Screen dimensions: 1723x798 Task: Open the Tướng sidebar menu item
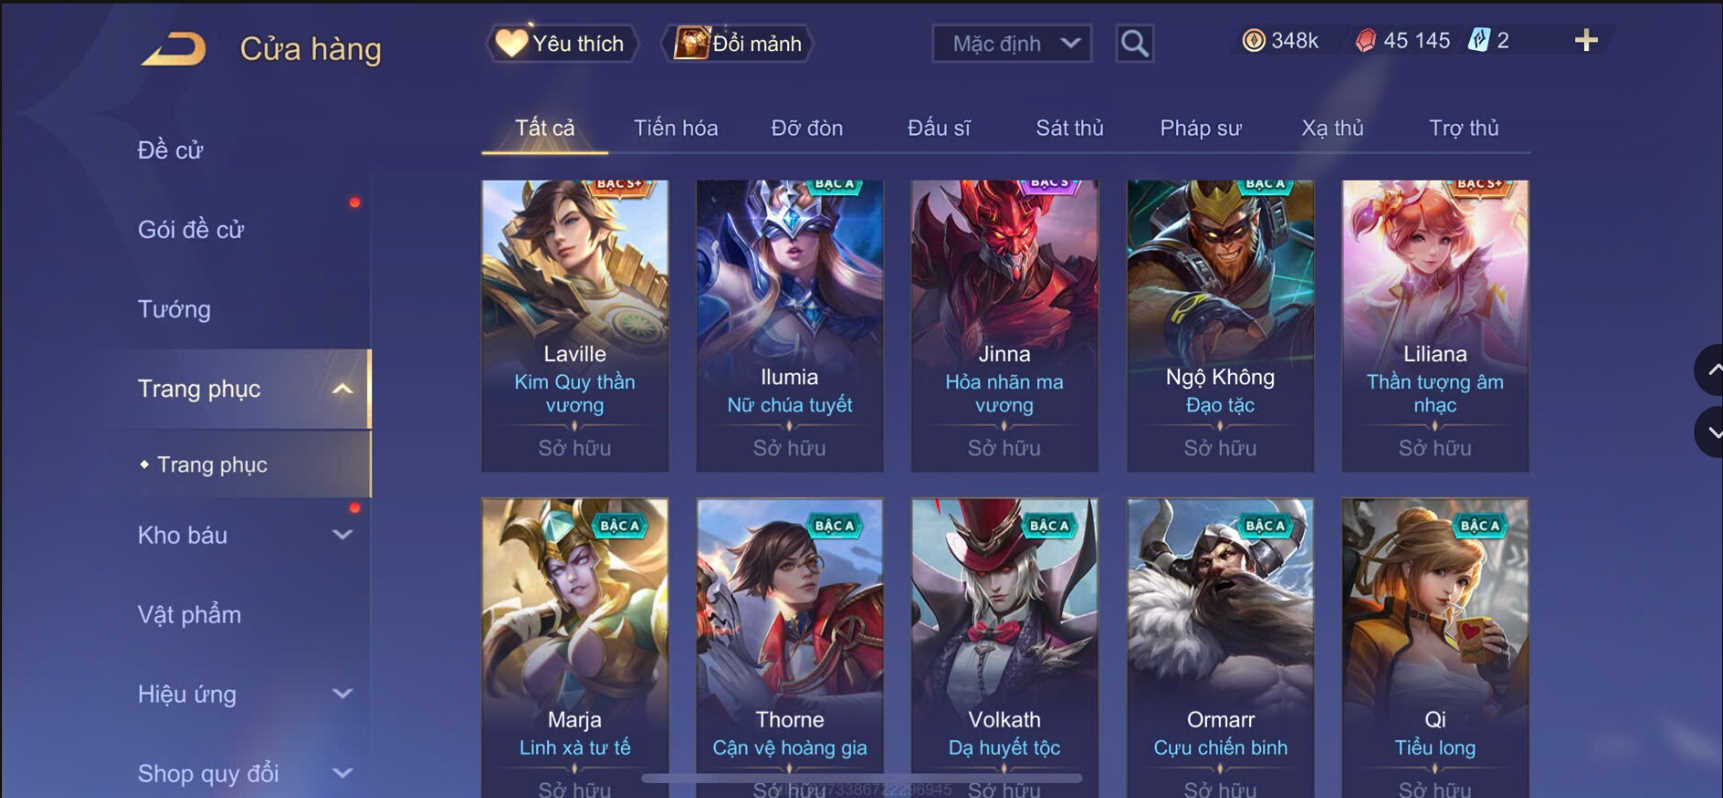[x=174, y=309]
